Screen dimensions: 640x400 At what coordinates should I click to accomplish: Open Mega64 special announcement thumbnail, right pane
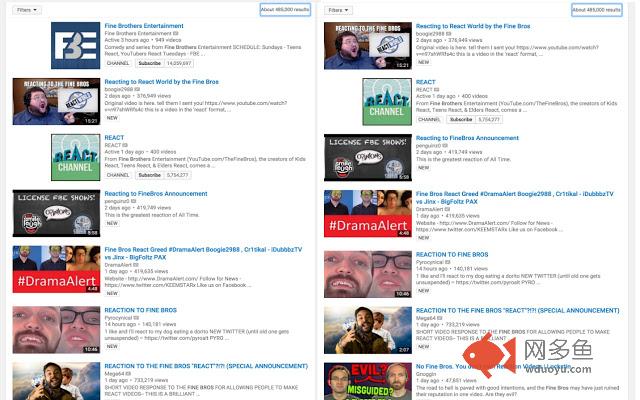pyautogui.click(x=368, y=330)
